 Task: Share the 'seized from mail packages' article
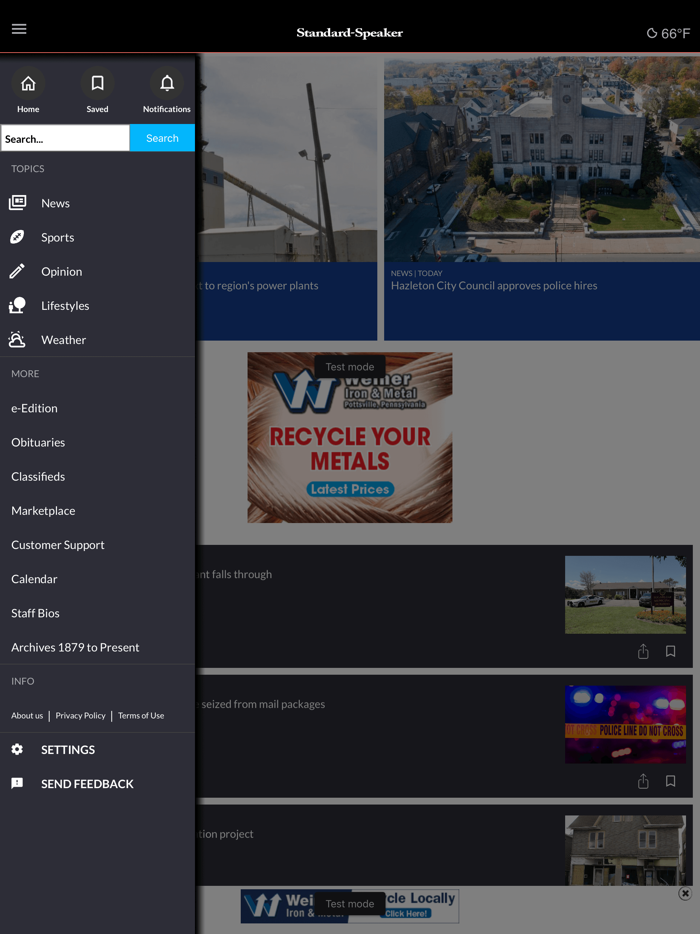tap(643, 781)
